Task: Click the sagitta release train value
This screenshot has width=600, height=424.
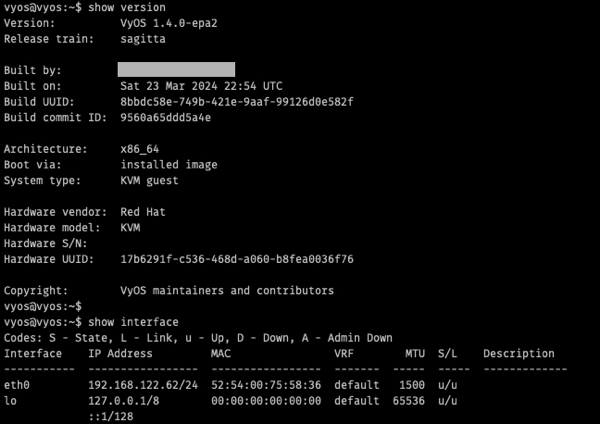Action: click(143, 39)
